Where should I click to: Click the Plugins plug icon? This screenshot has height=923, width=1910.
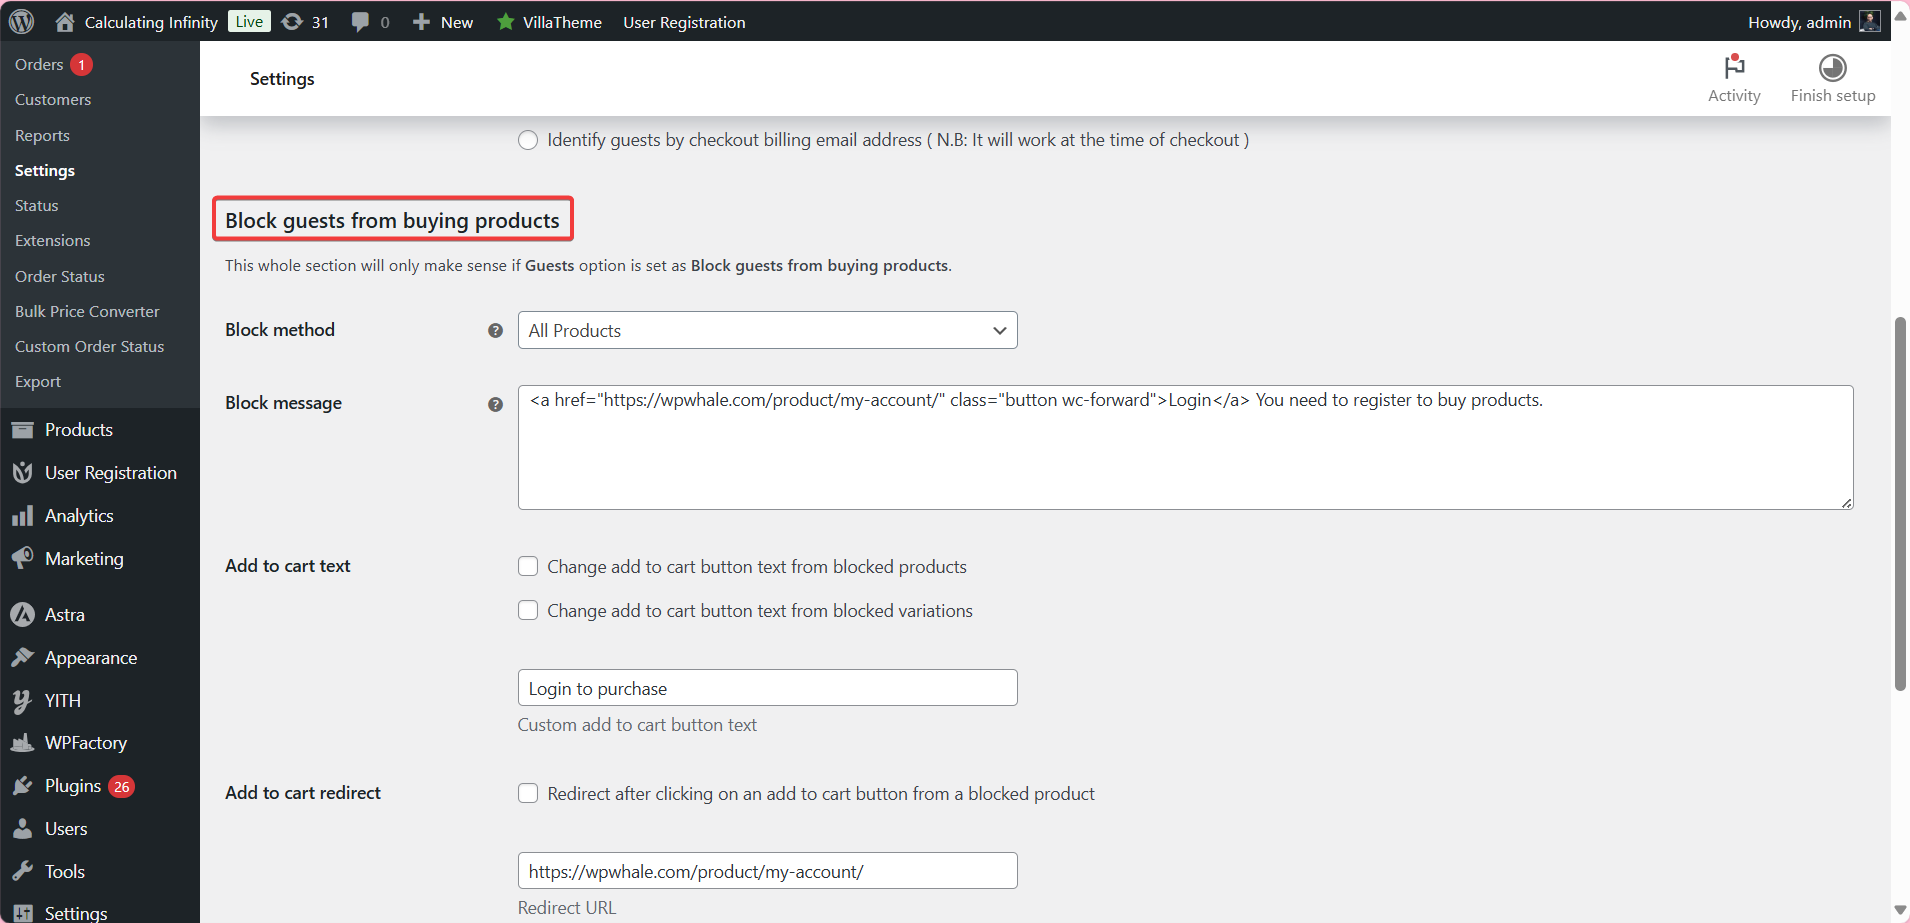tap(22, 786)
